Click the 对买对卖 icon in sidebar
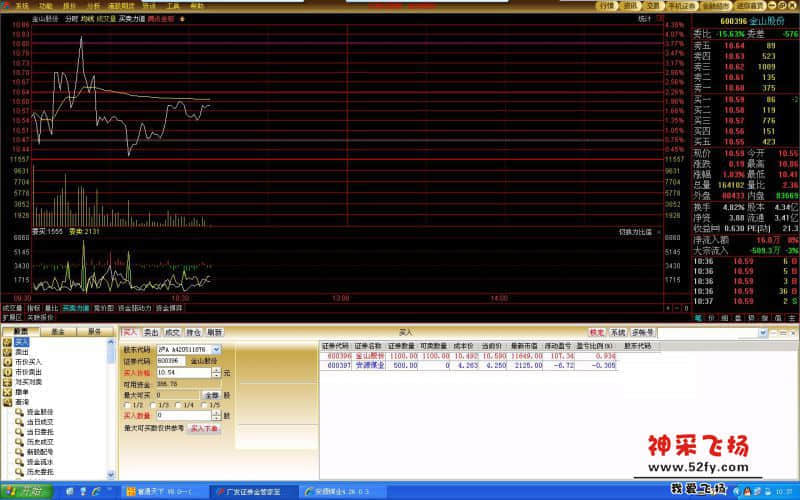The width and height of the screenshot is (800, 500). click(9, 382)
